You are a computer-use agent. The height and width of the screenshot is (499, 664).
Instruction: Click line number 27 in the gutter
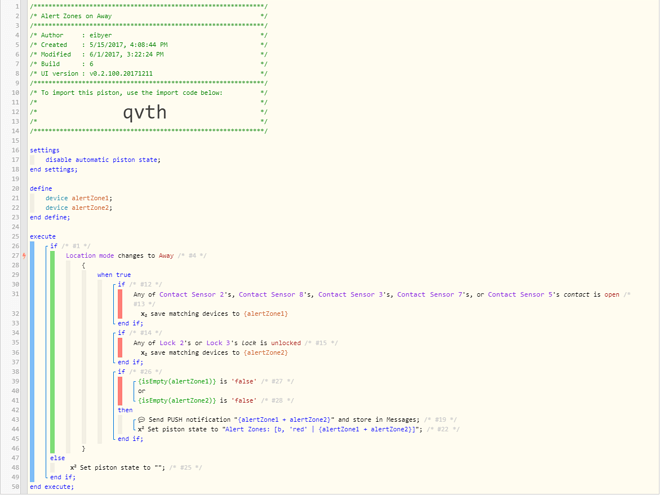click(15, 256)
